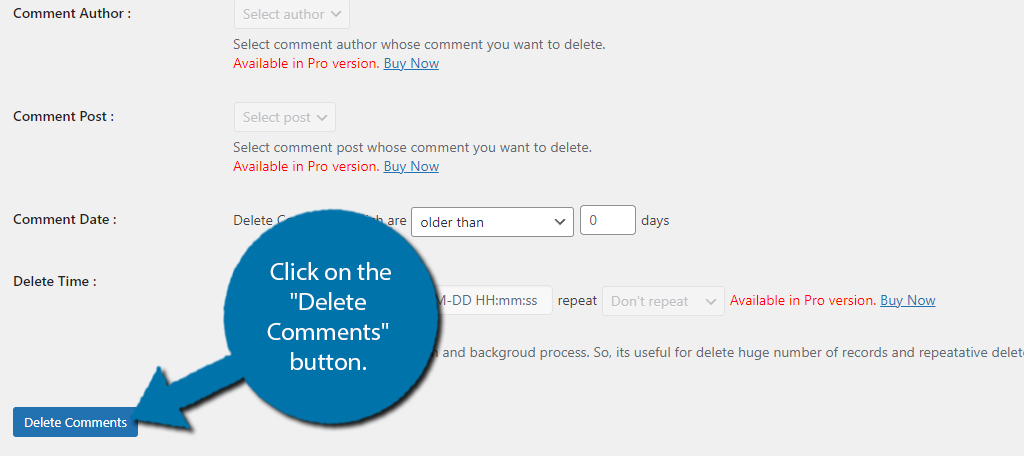Click chevron arrow of Don't repeat dropdown
Image resolution: width=1024 pixels, height=456 pixels.
(711, 301)
